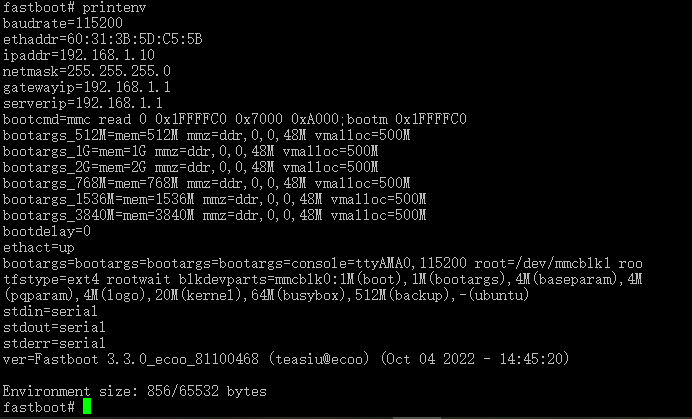Viewport: 692px width, 419px height.
Task: Click the Environment size text
Action: coord(135,391)
